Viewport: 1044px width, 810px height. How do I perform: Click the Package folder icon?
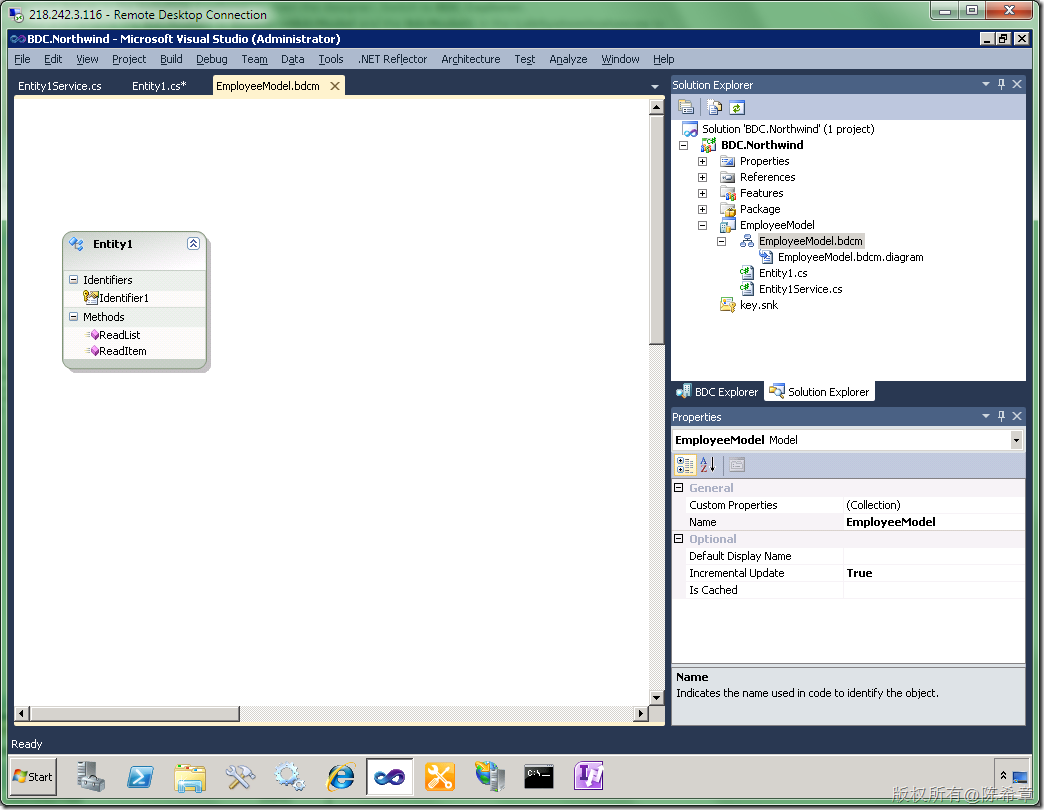(728, 209)
